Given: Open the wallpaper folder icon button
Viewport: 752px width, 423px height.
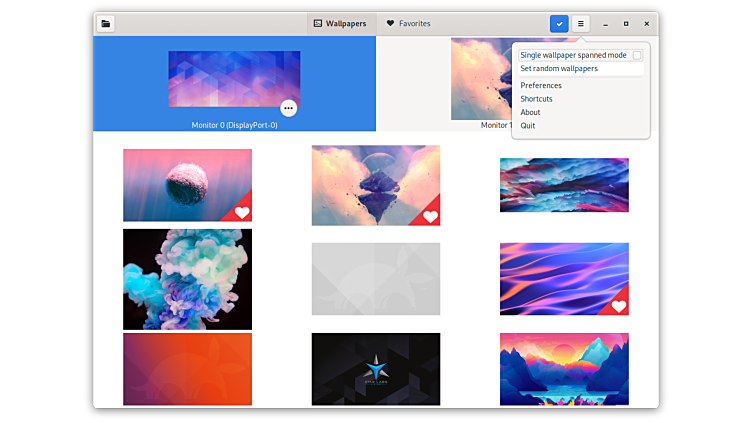Looking at the screenshot, I should 106,23.
